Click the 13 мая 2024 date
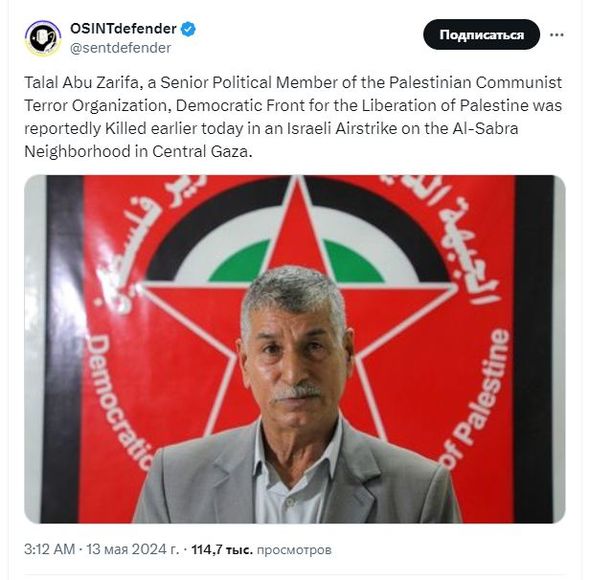 pos(133,549)
